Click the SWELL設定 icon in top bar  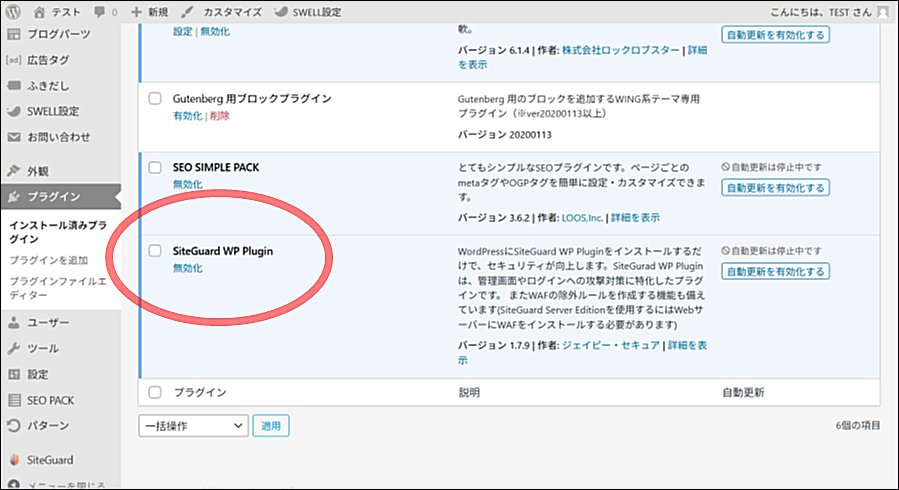(x=280, y=11)
